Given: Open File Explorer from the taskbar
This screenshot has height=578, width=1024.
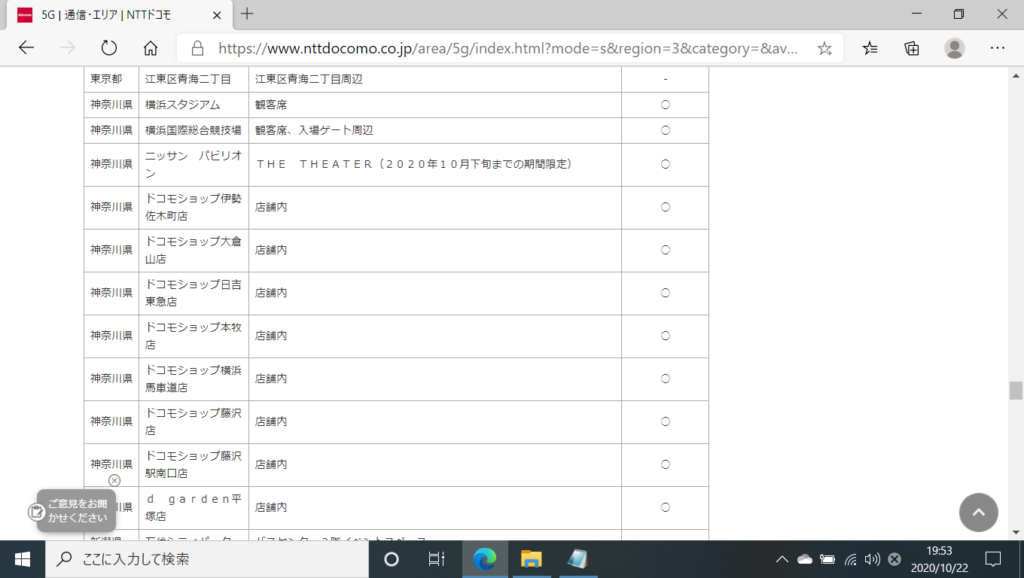Looking at the screenshot, I should (531, 559).
